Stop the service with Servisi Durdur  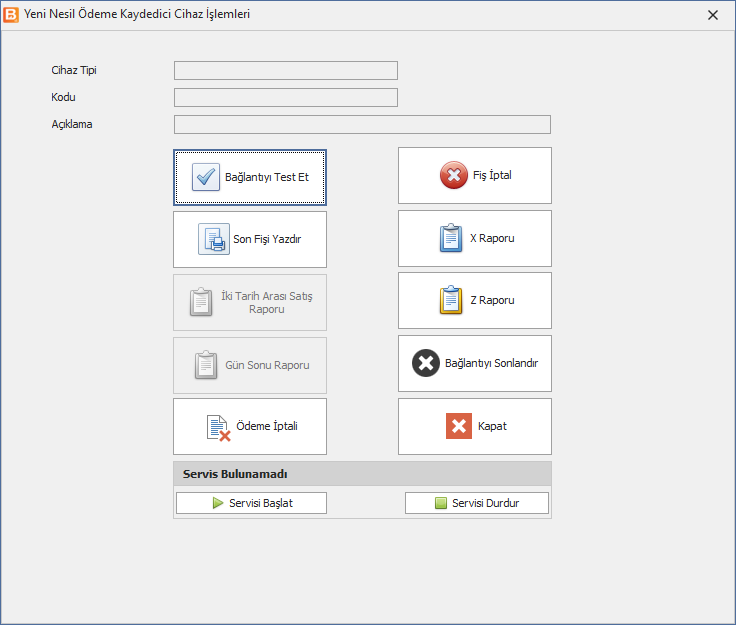[476, 503]
